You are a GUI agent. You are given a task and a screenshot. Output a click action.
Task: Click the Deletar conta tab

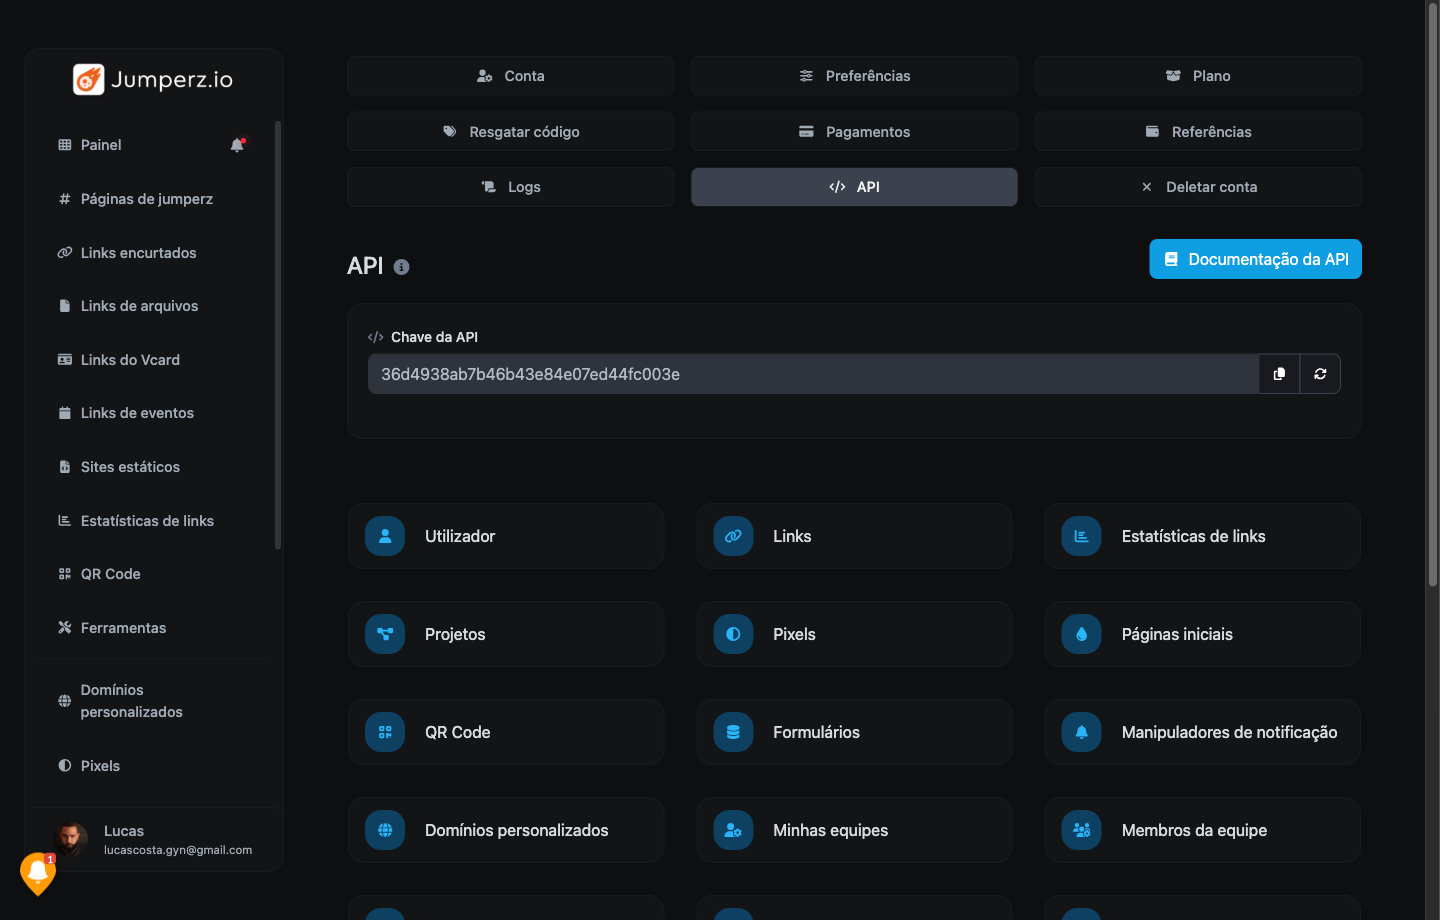click(1198, 187)
